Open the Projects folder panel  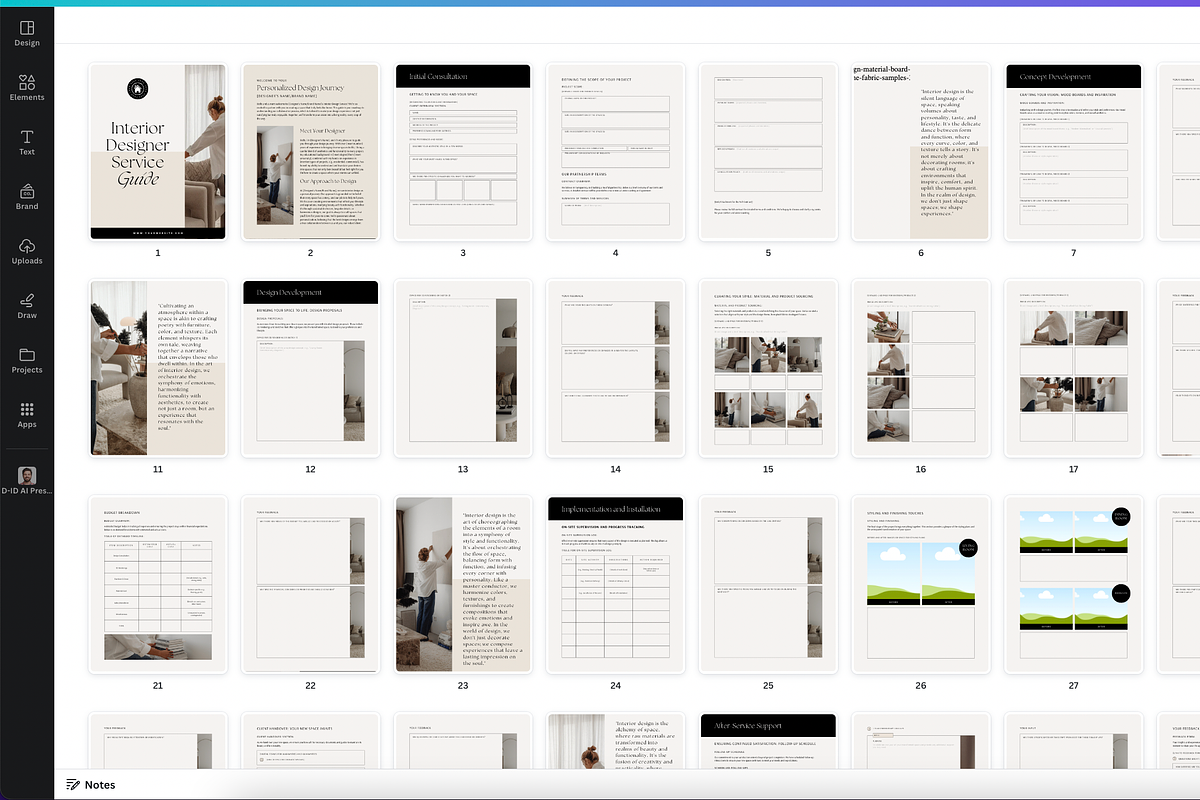click(27, 361)
